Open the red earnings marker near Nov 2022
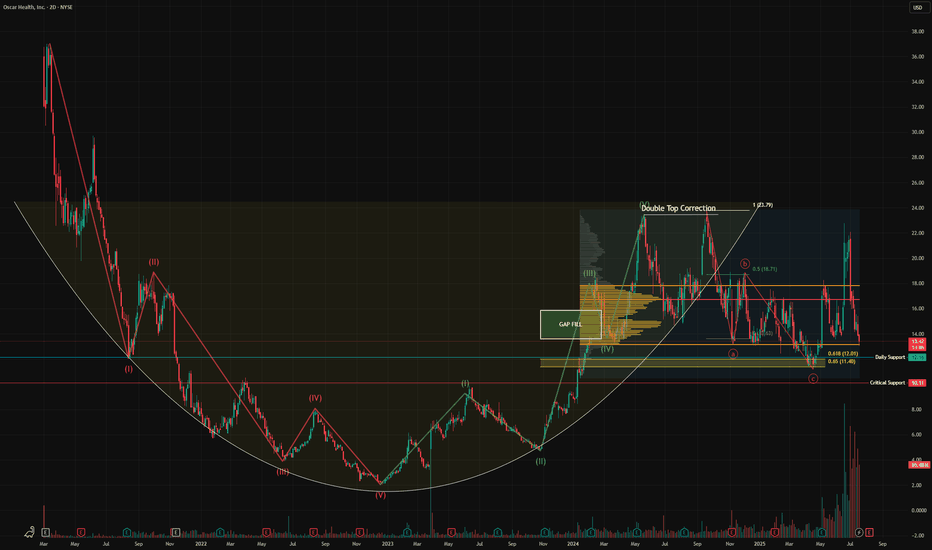This screenshot has height=550, width=932. tap(360, 532)
